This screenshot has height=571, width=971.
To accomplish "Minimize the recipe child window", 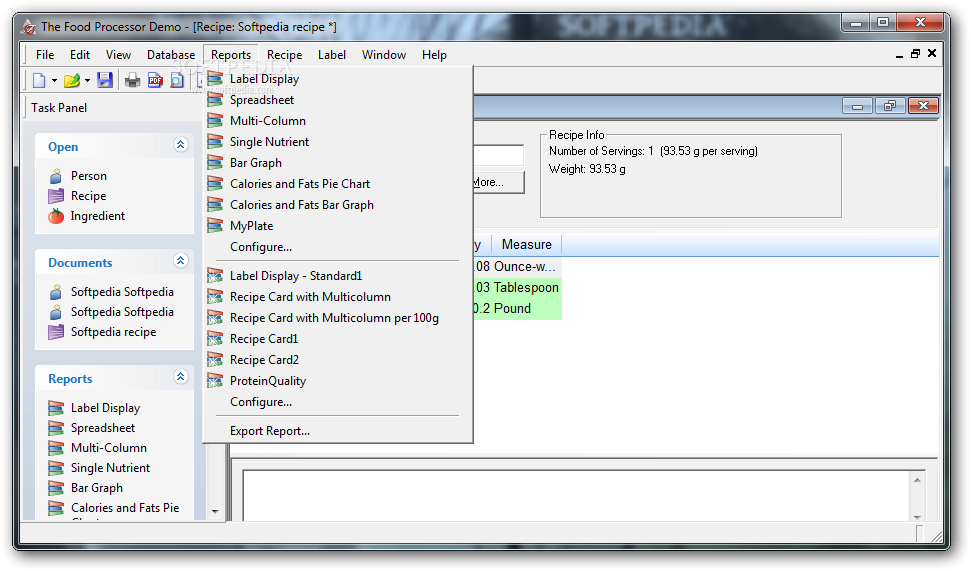I will [858, 106].
